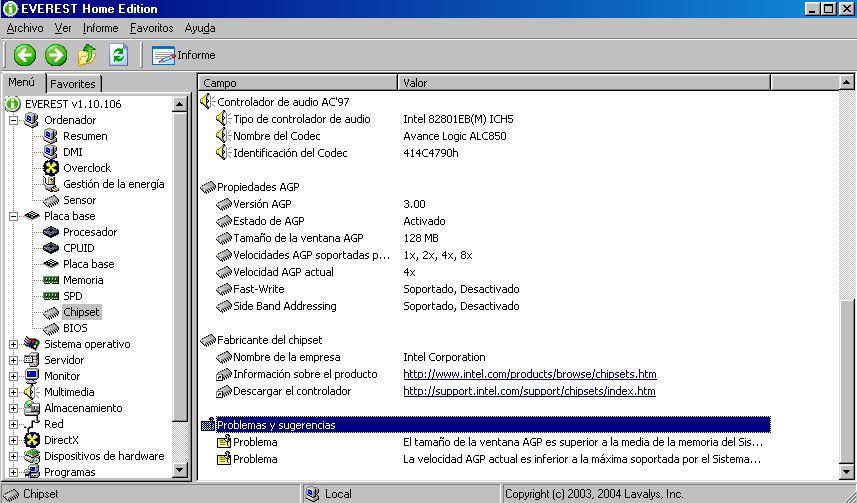Select the CPUID chip icon

50,248
